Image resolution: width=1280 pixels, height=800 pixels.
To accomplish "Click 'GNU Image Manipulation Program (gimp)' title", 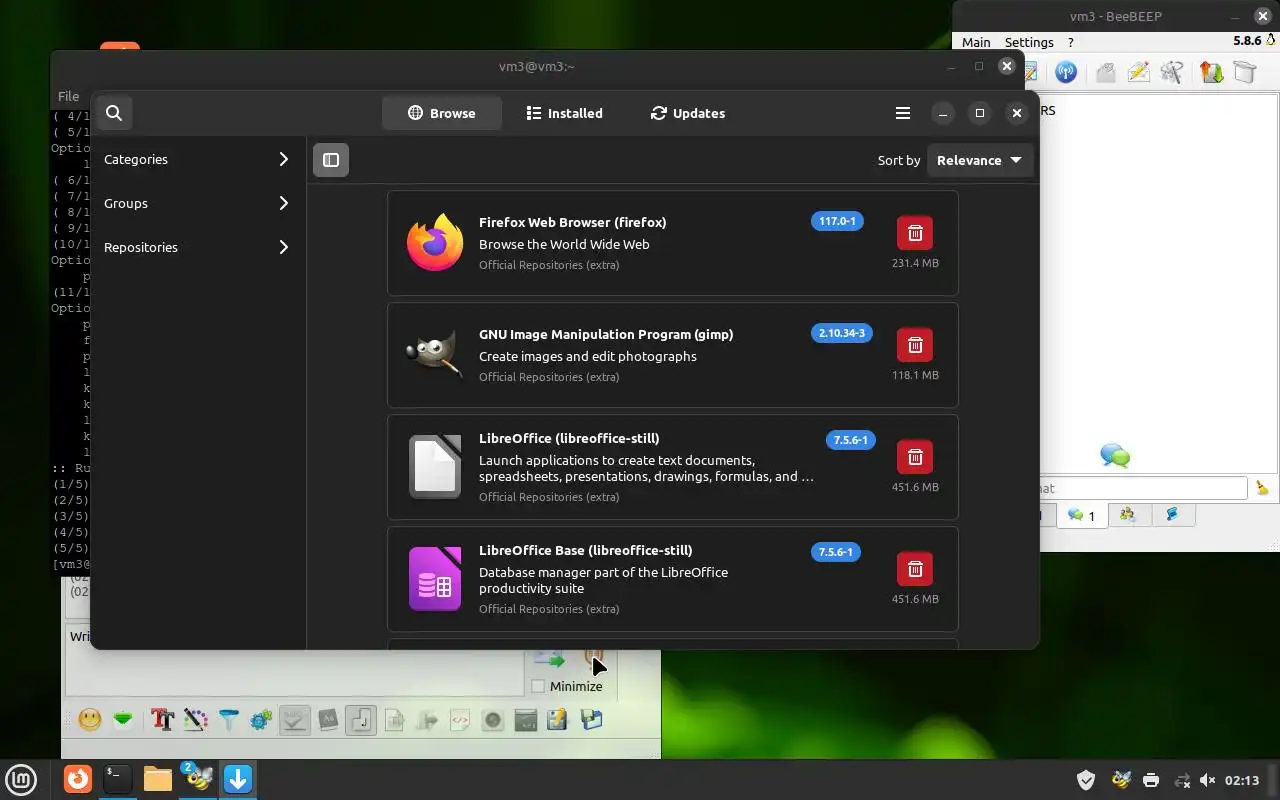I will [606, 334].
